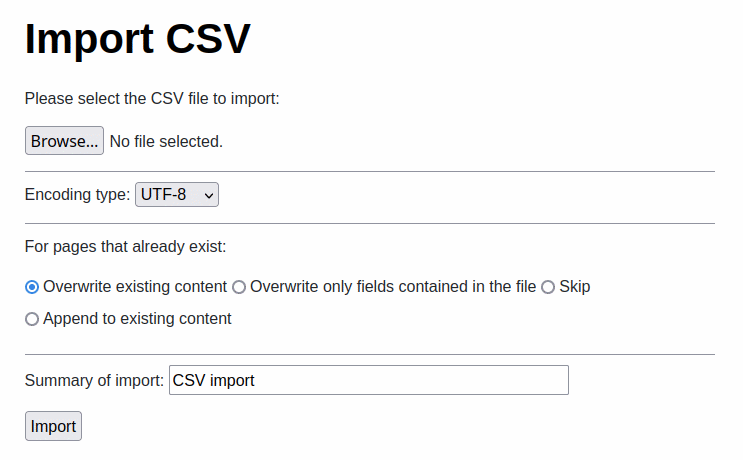Click the 'Skip' option label text

(x=575, y=287)
